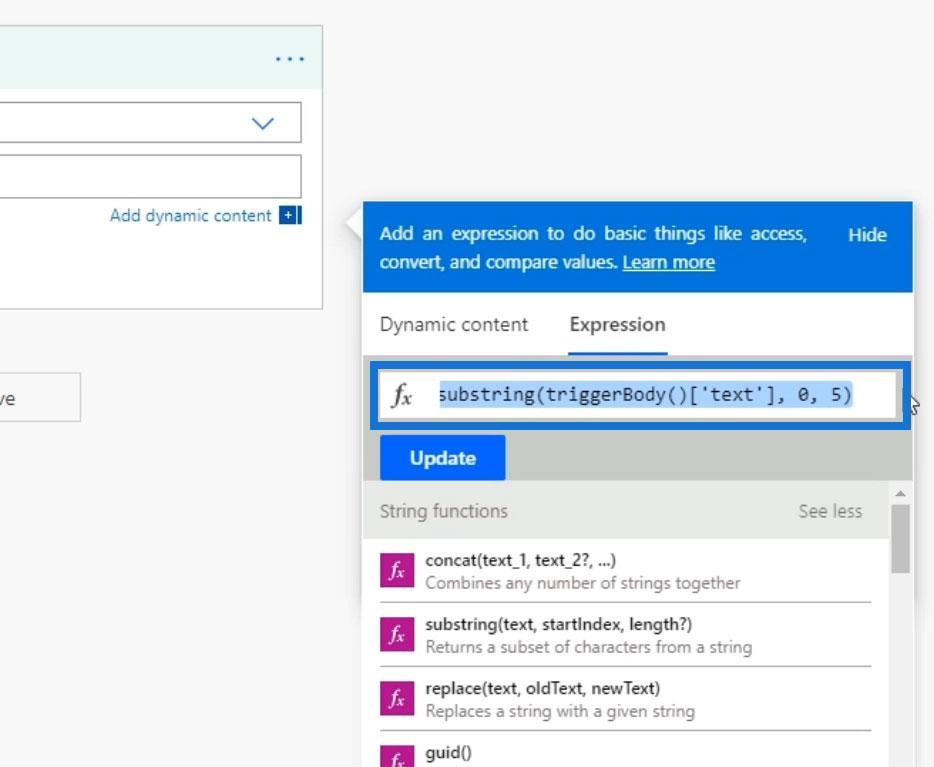Click the guid function fx icon
Image resolution: width=934 pixels, height=767 pixels.
[397, 756]
